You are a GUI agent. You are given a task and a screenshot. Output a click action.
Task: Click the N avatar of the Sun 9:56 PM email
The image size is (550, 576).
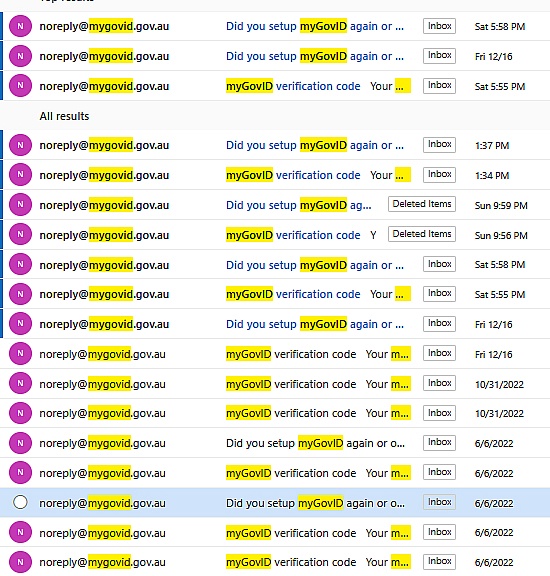(20, 234)
